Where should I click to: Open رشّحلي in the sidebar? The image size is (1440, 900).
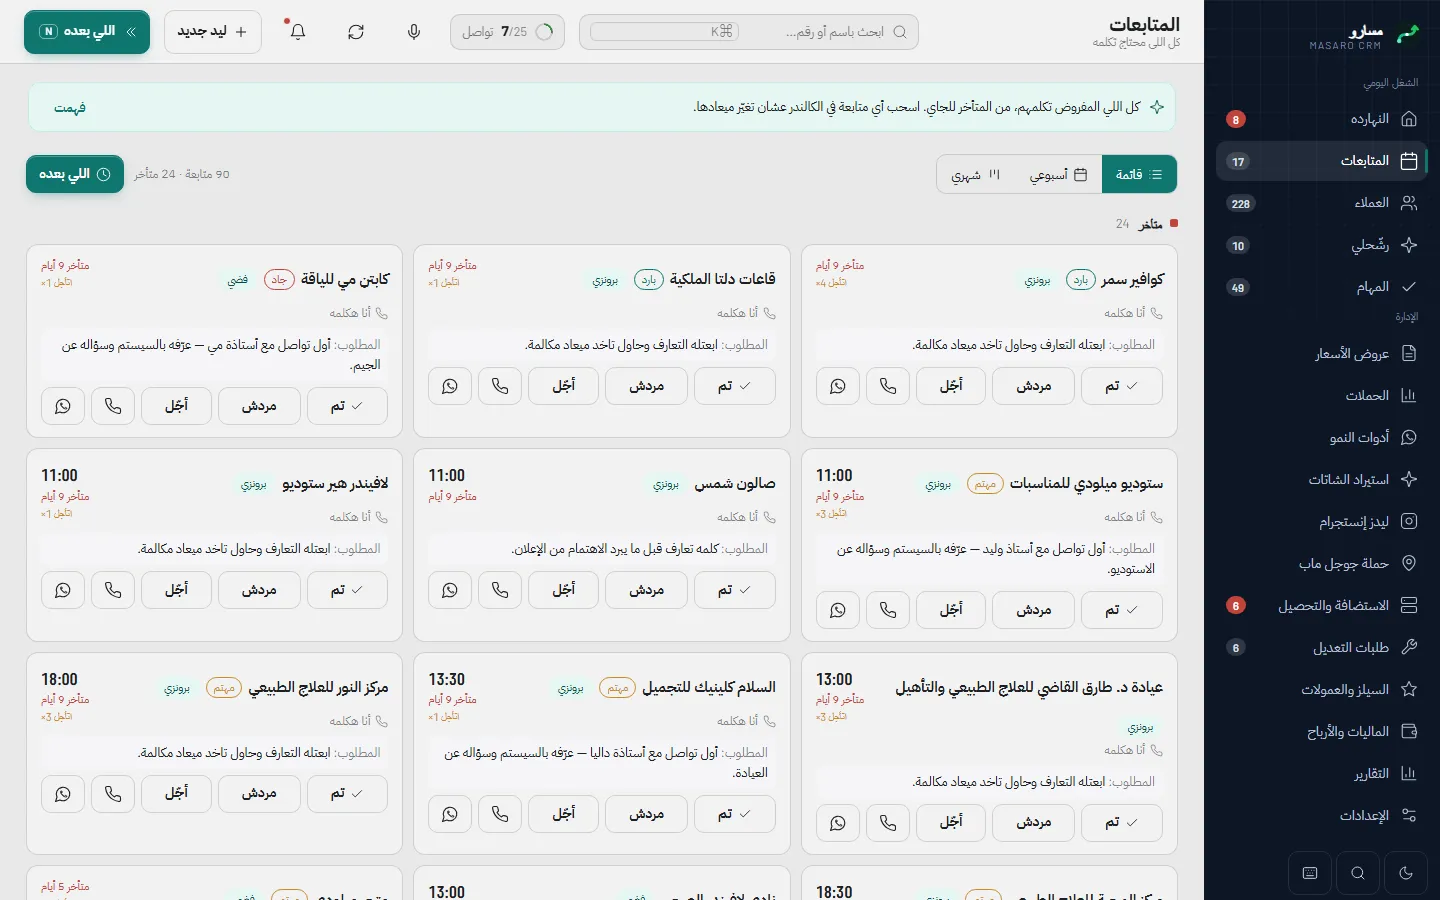1322,245
